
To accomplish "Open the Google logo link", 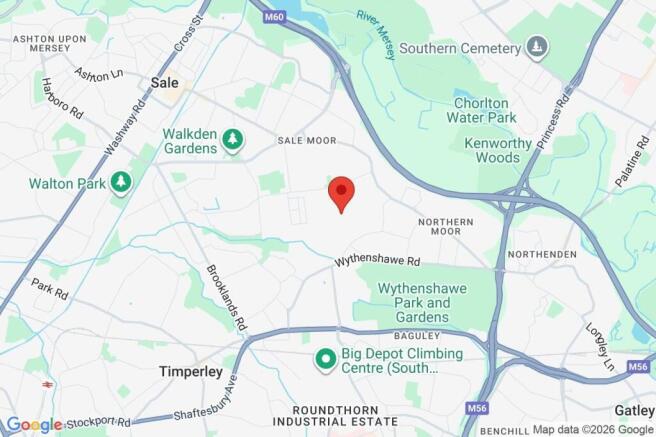I will (x=34, y=425).
